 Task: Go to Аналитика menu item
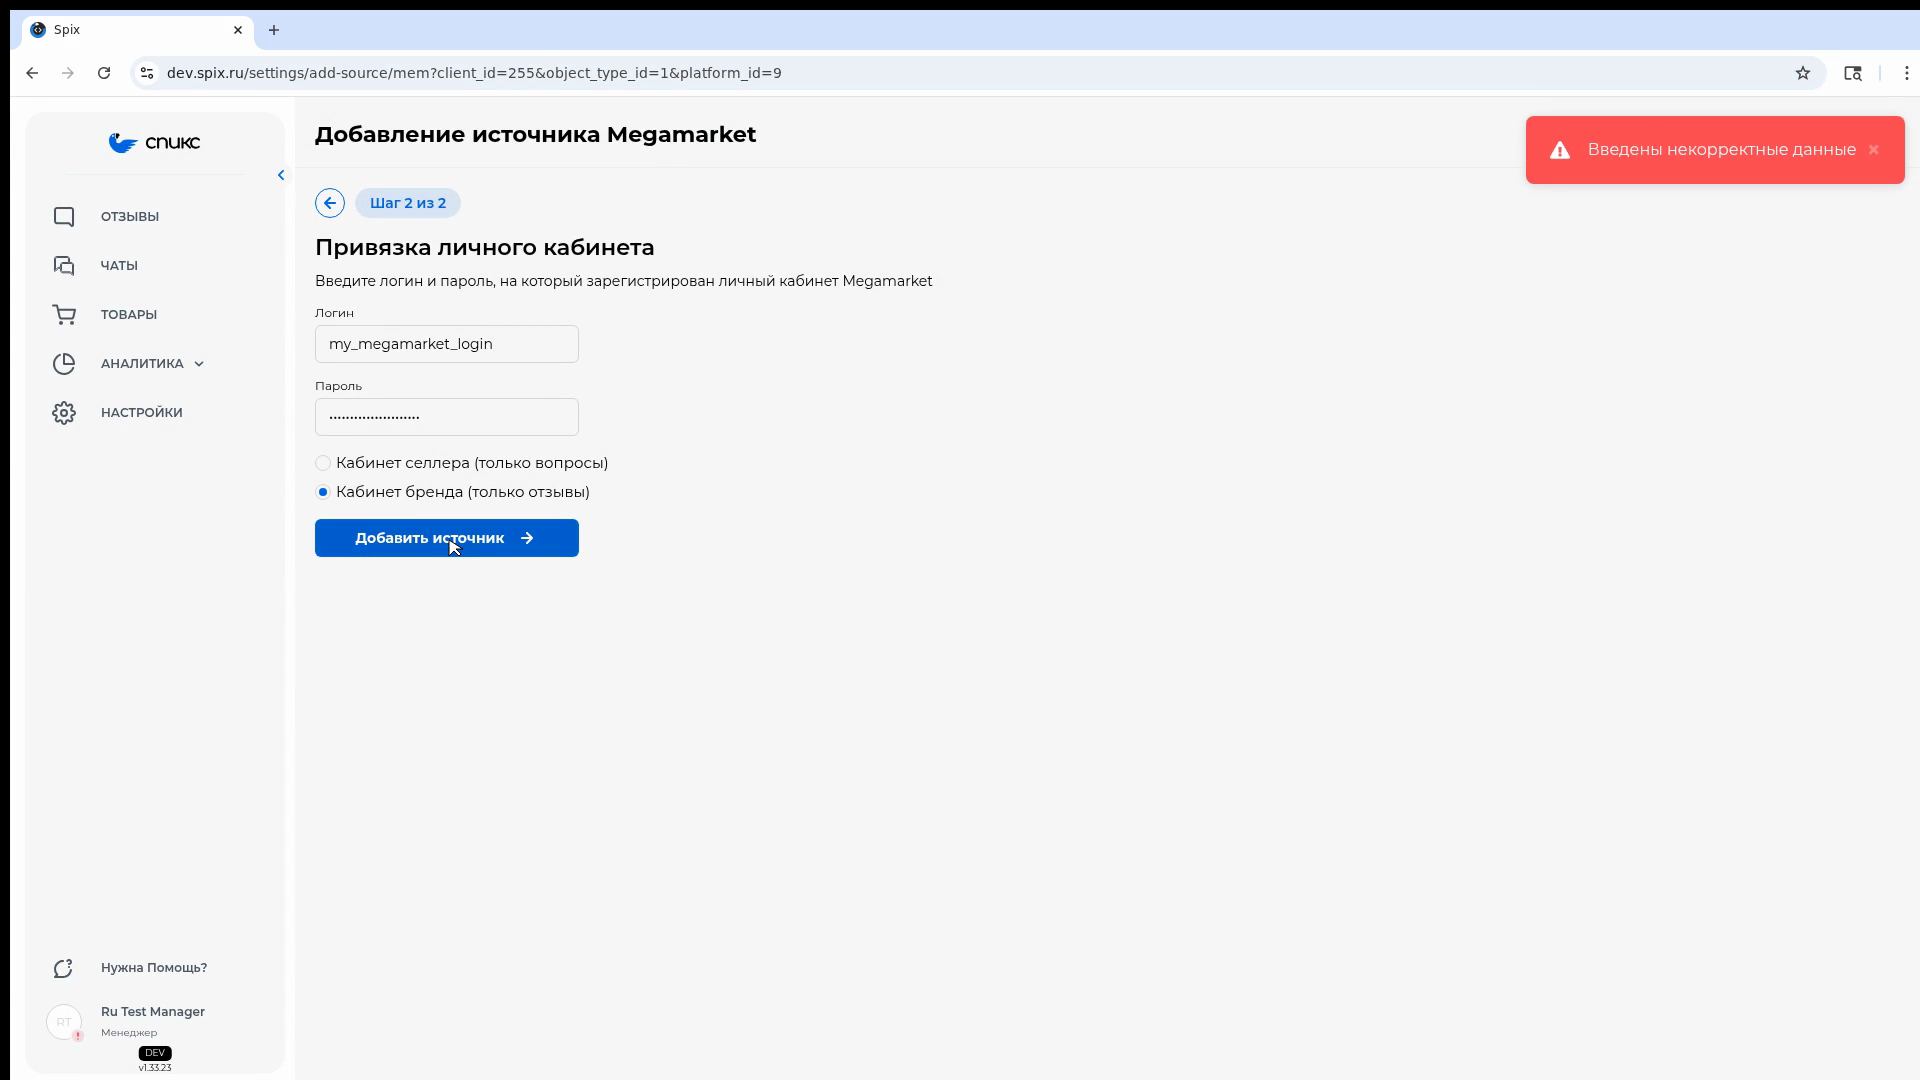[142, 364]
